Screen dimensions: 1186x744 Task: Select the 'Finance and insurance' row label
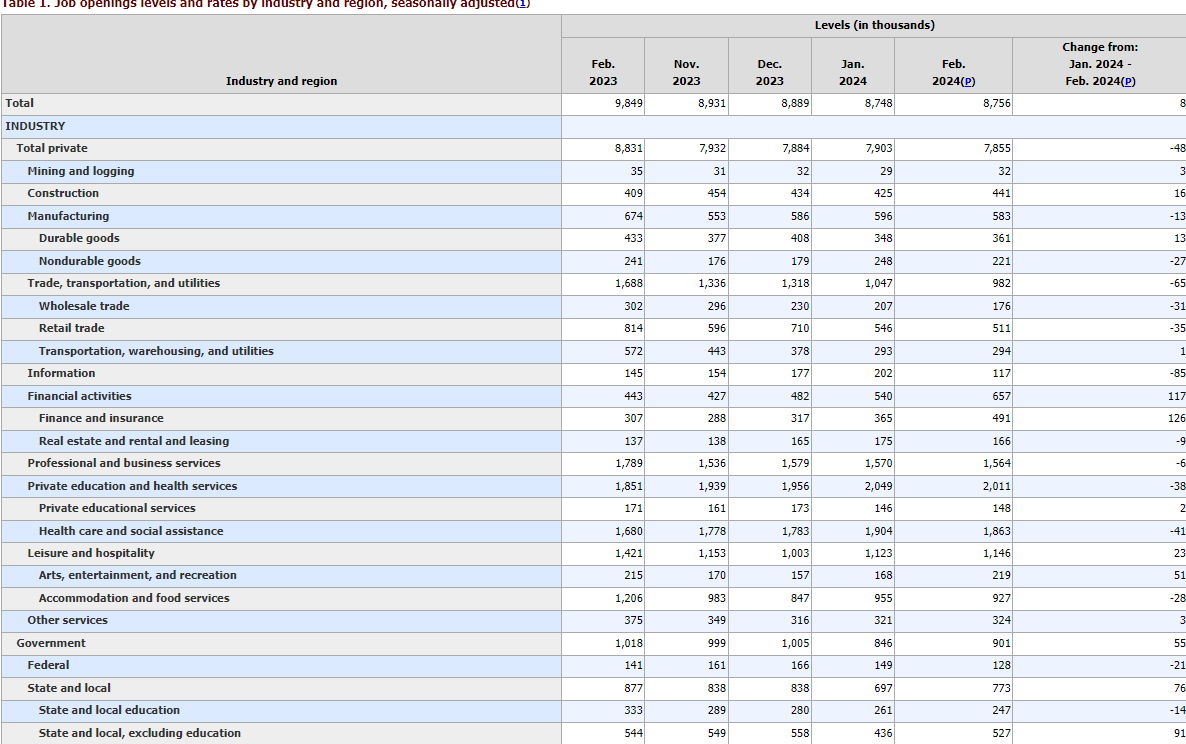(x=101, y=418)
